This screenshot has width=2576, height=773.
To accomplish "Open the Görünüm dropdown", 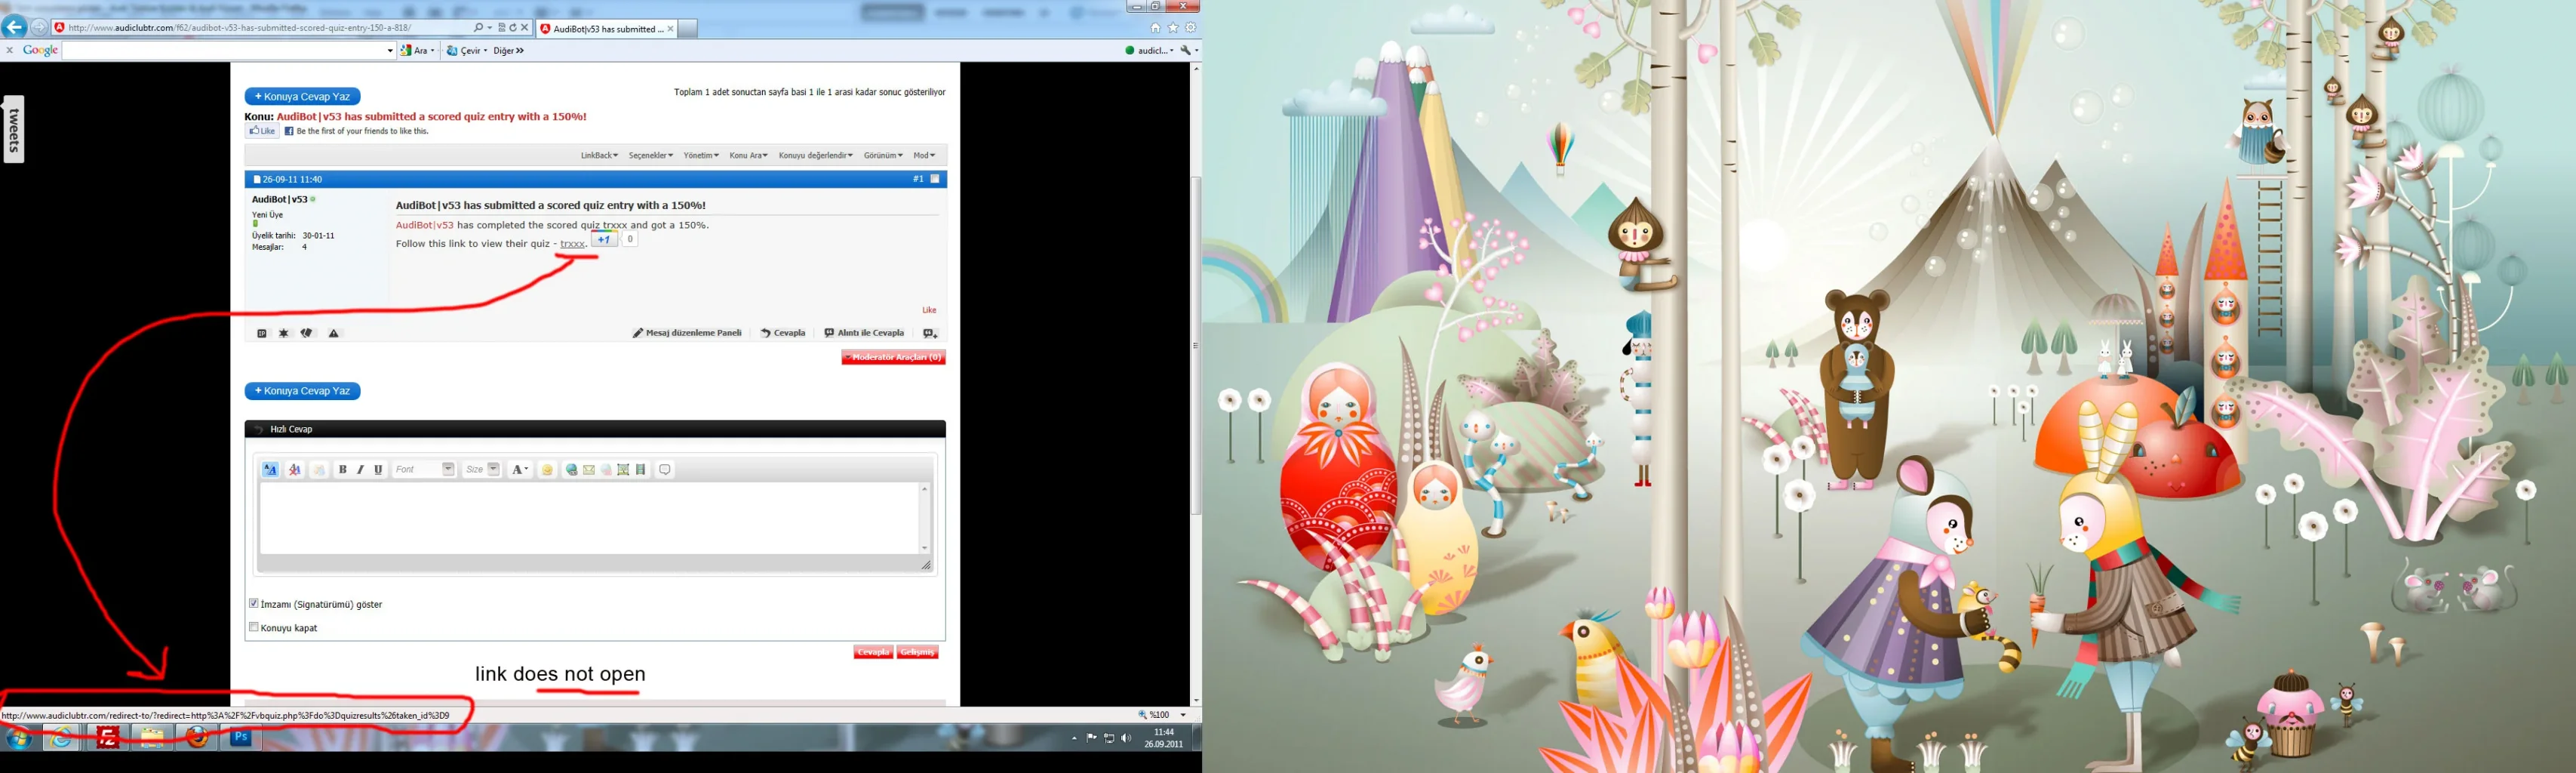I will [883, 155].
